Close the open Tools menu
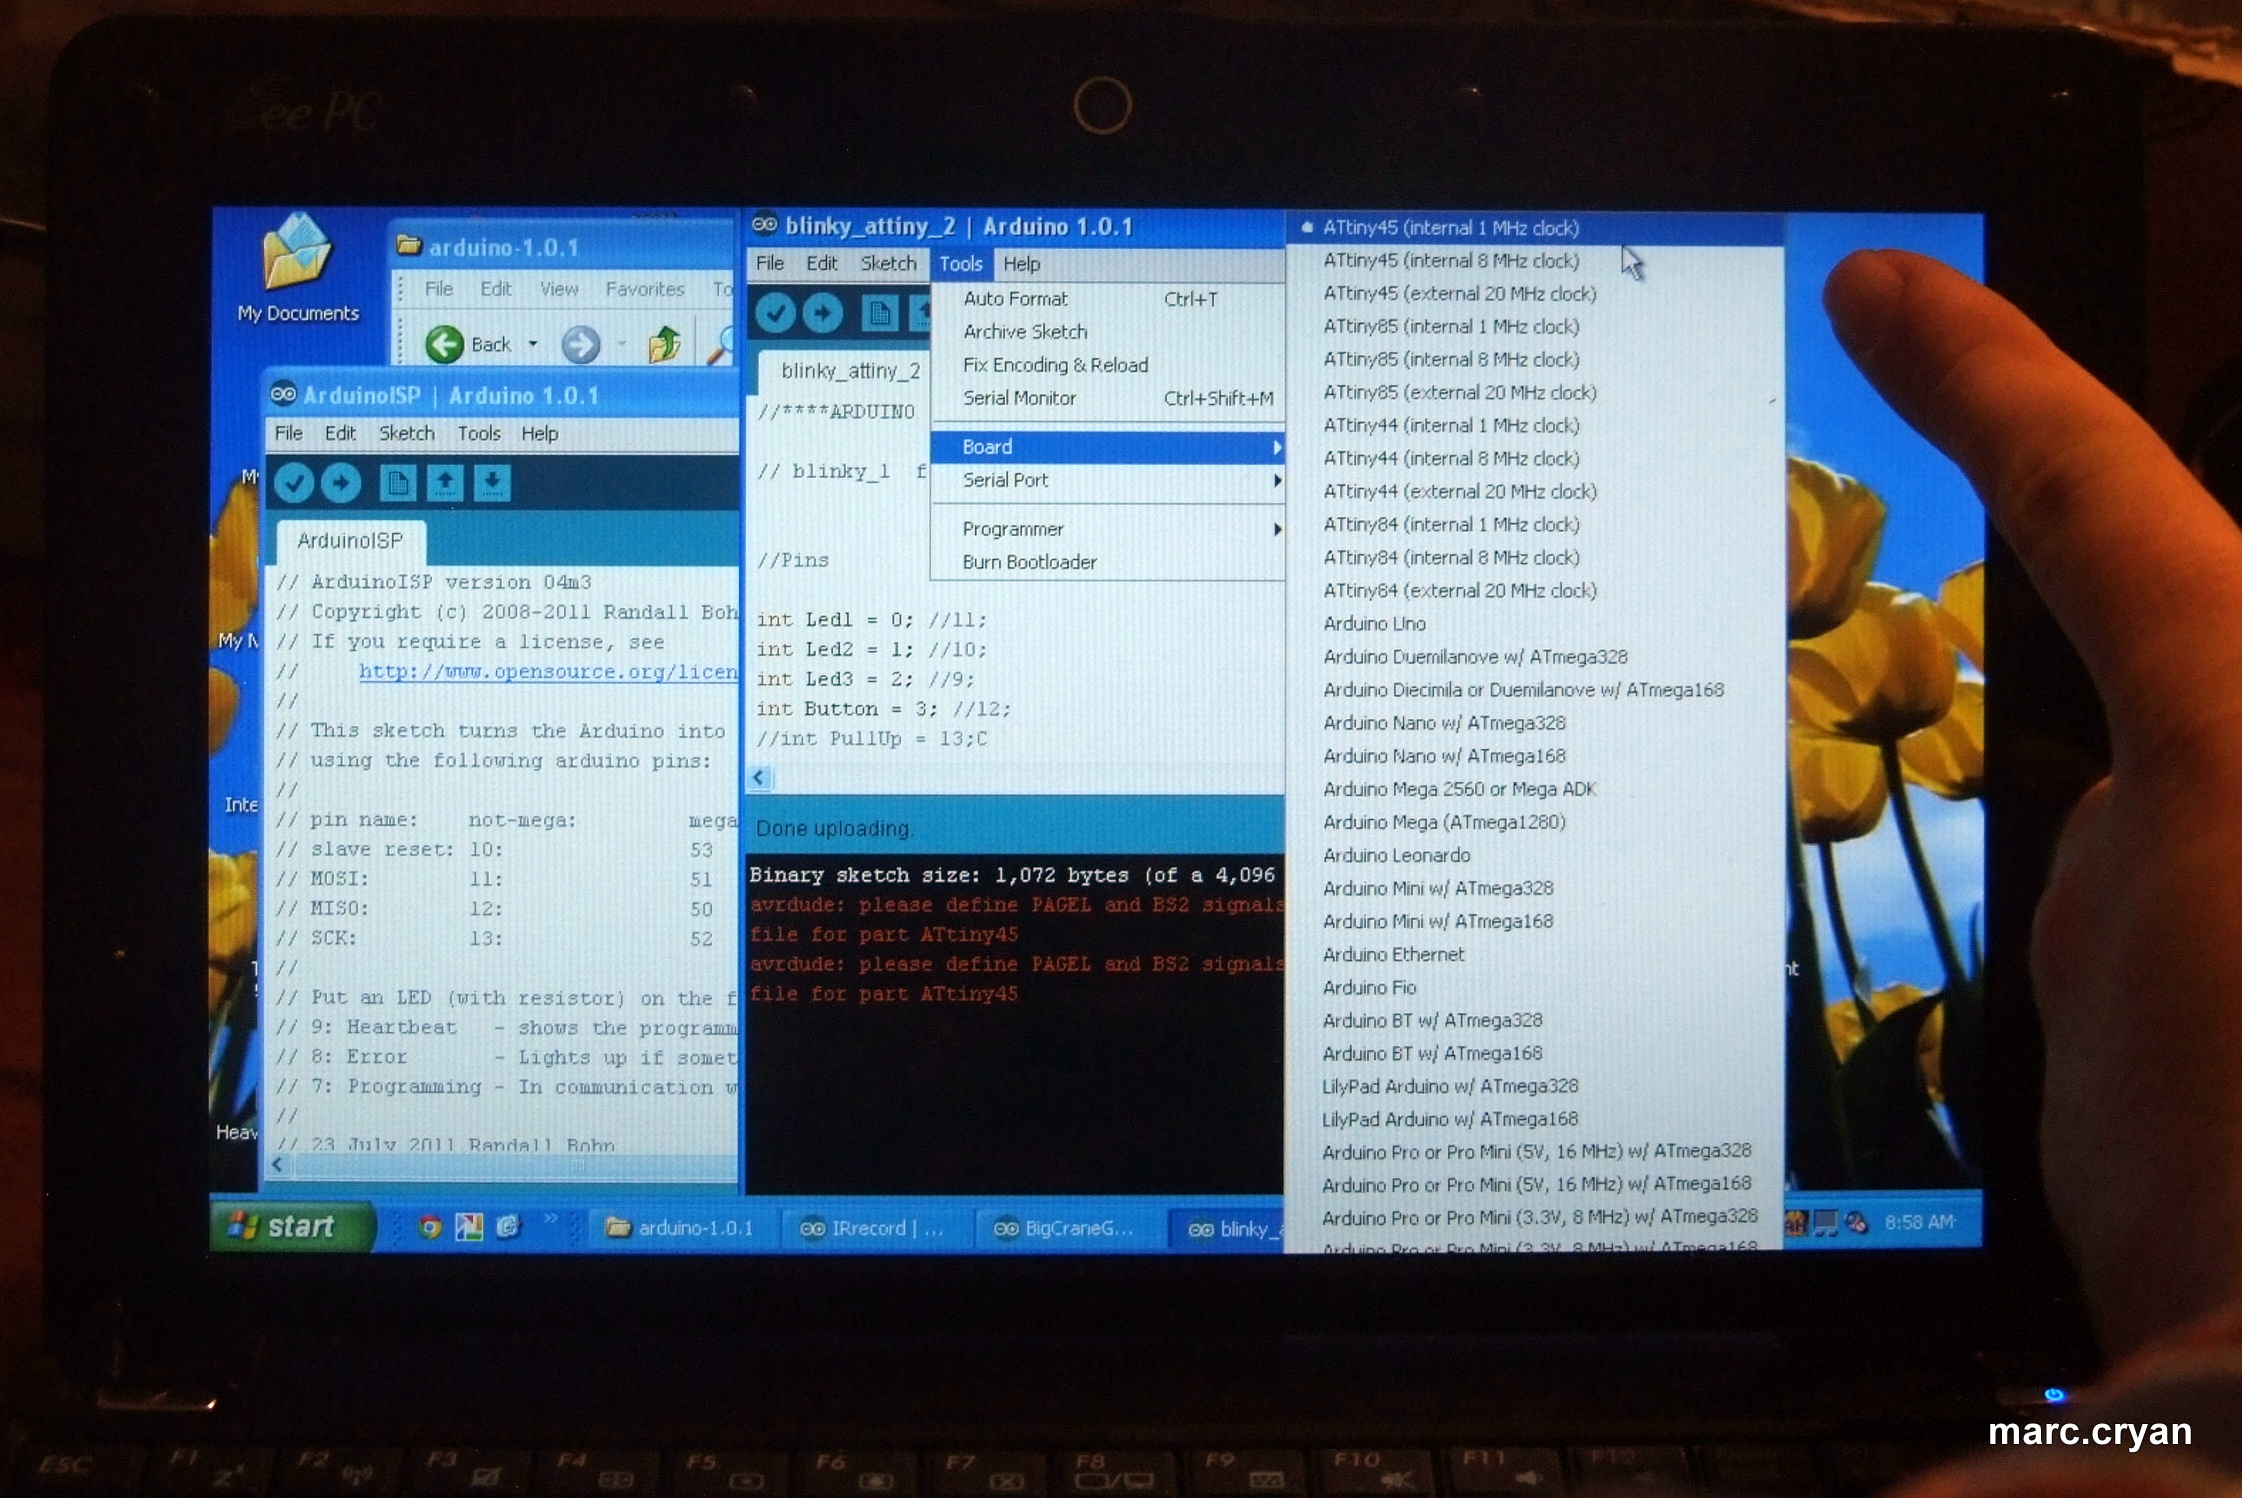The image size is (2242, 1498). [961, 264]
